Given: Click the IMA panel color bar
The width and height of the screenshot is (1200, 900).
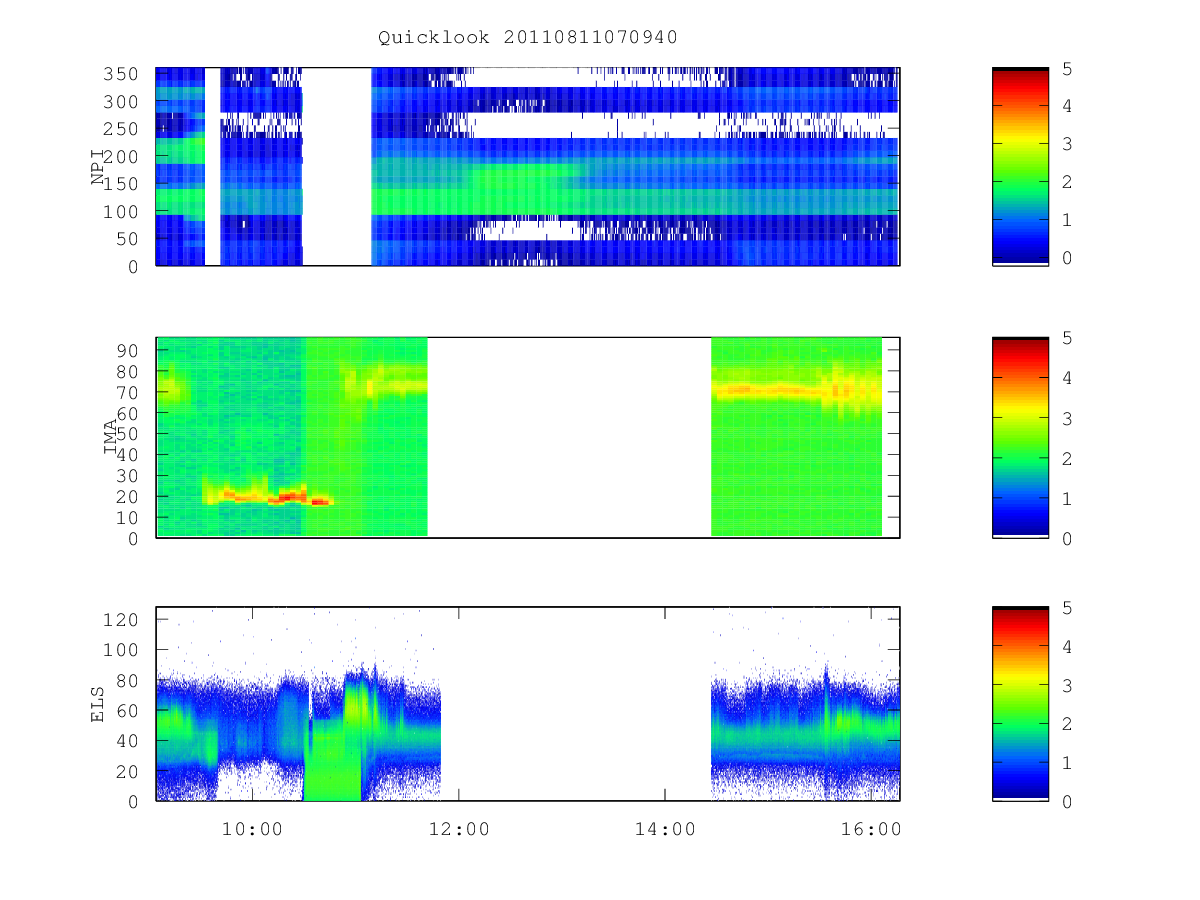Looking at the screenshot, I should [x=1020, y=437].
